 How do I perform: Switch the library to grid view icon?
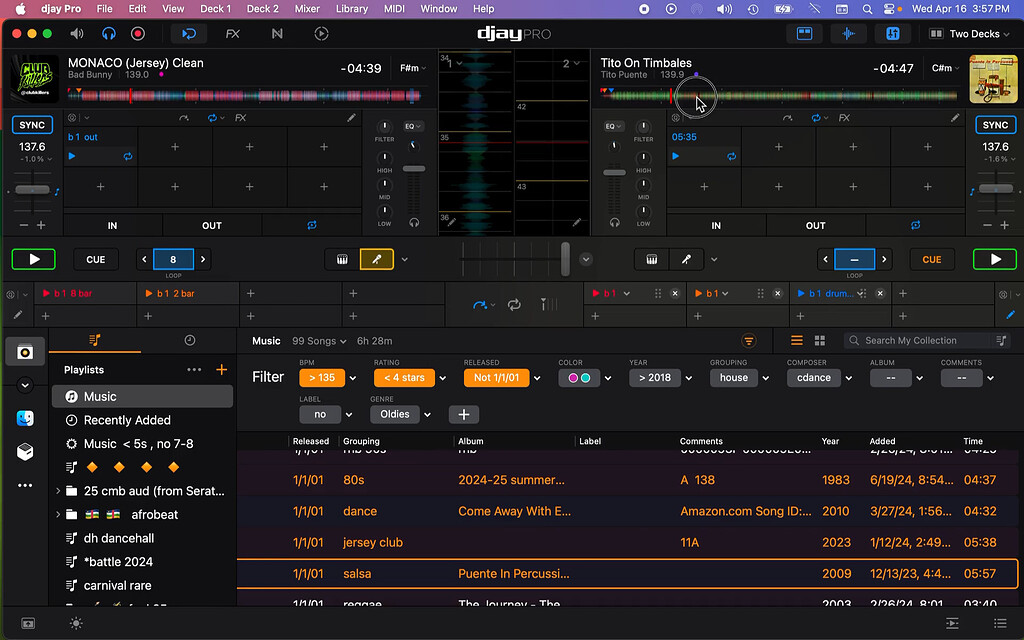[x=819, y=340]
